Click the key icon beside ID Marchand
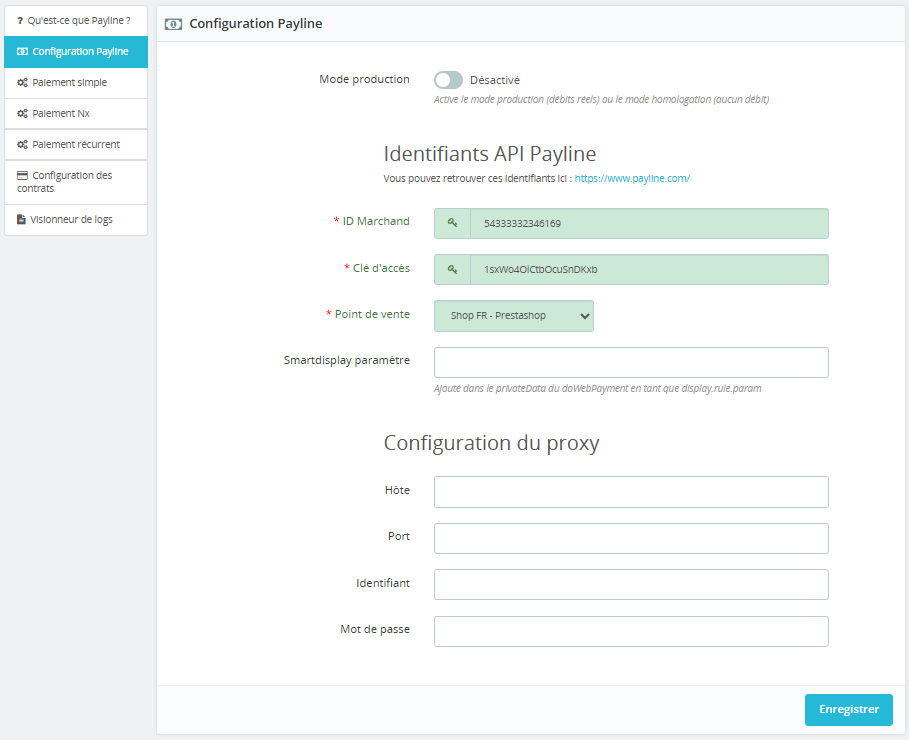This screenshot has width=909, height=740. (x=452, y=223)
